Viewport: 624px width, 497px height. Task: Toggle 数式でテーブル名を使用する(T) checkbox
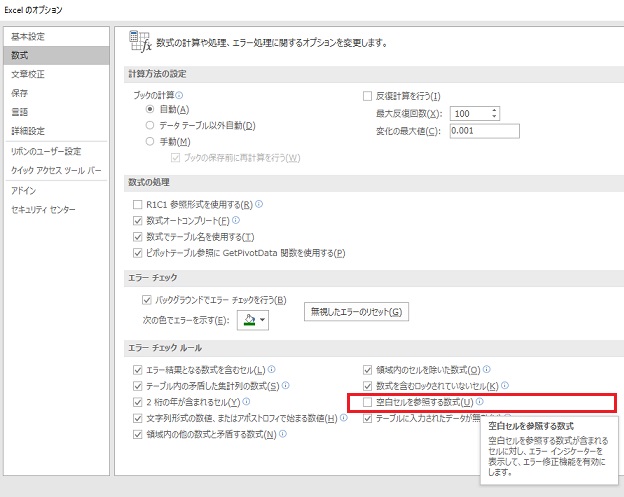137,237
